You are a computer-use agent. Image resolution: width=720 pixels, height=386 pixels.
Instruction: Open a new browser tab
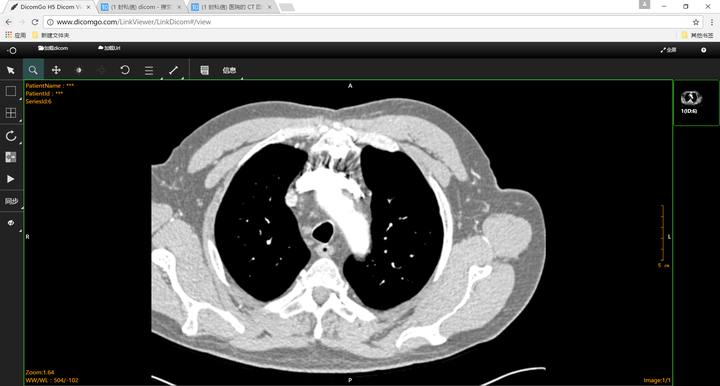click(287, 7)
